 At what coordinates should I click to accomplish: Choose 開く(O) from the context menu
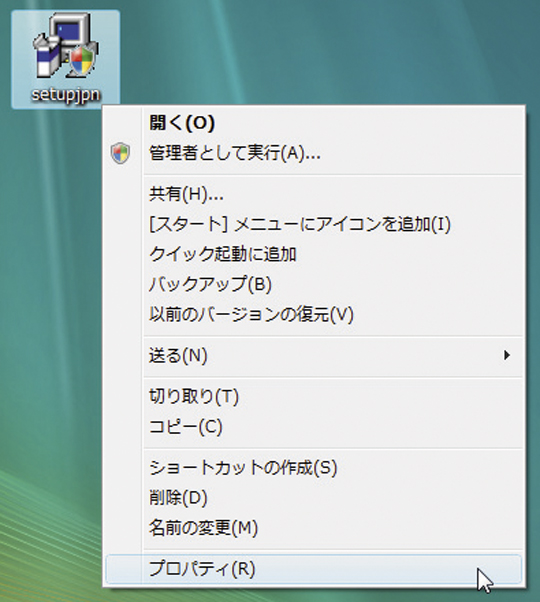pyautogui.click(x=314, y=123)
